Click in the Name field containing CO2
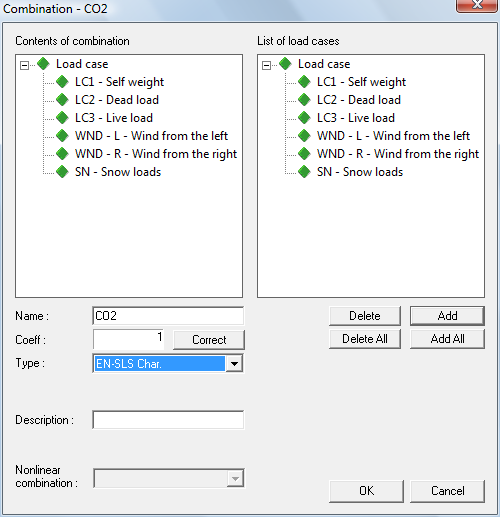 (x=168, y=316)
